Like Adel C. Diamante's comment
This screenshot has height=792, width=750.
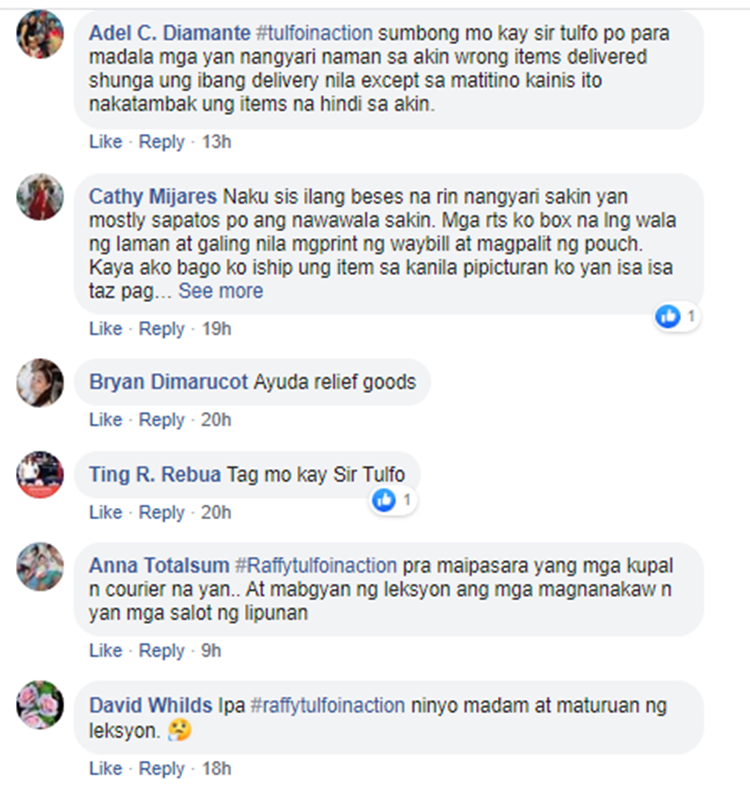click(106, 142)
